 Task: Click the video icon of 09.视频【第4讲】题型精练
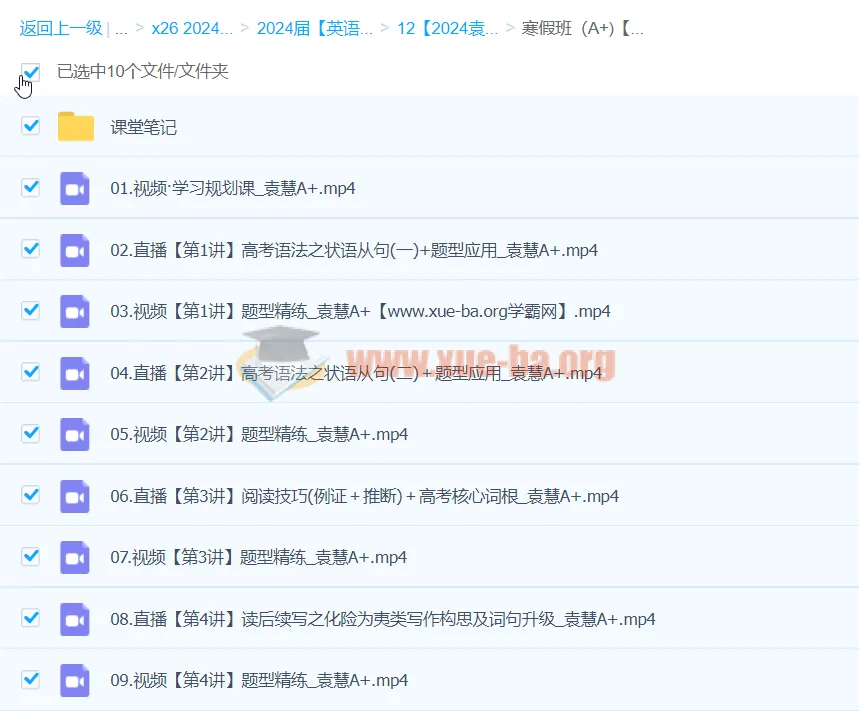tap(74, 679)
